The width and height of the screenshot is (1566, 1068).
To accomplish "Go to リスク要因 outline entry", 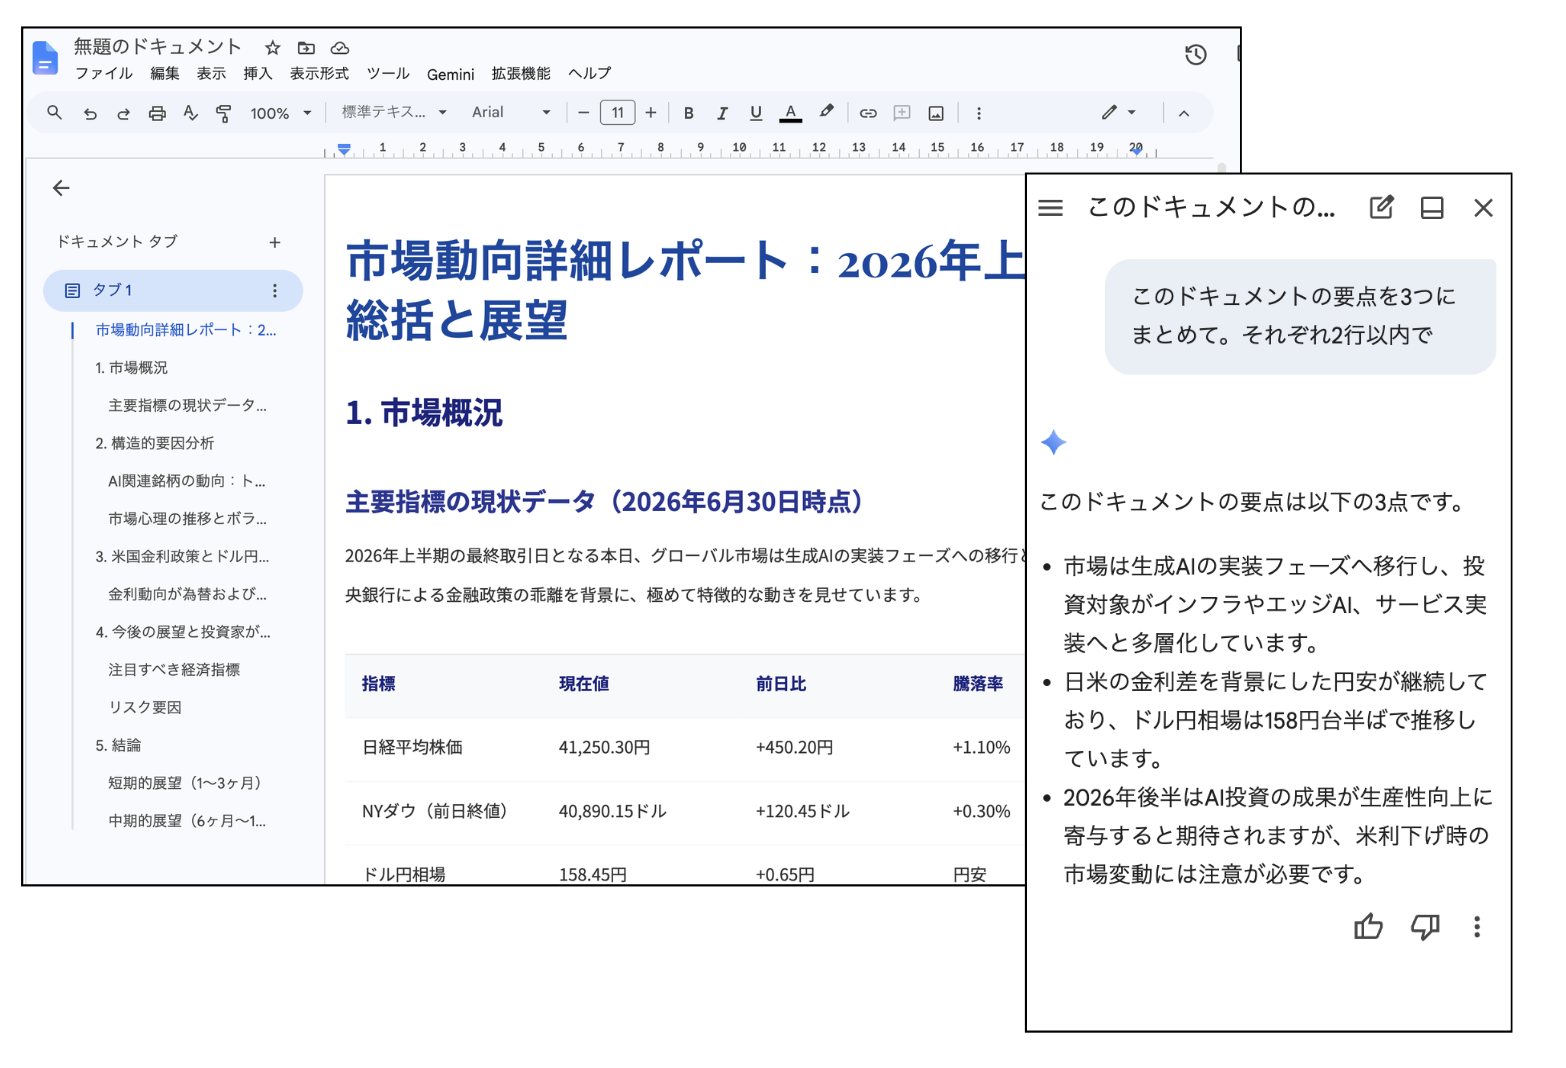I will click(145, 708).
